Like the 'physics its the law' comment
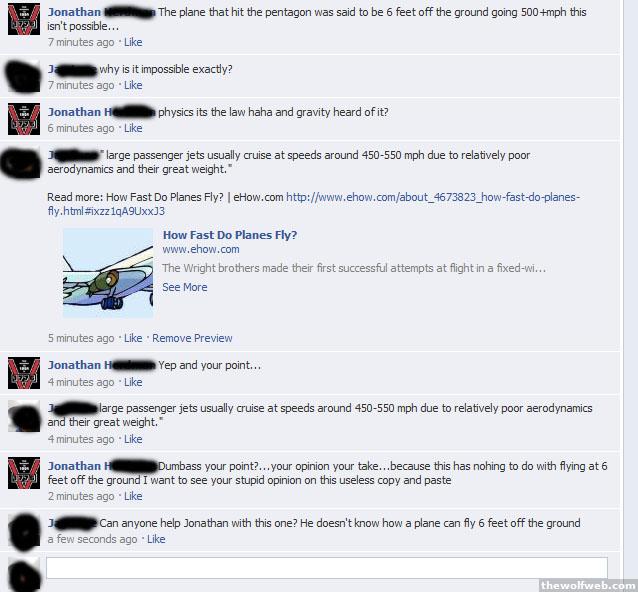 pos(133,128)
